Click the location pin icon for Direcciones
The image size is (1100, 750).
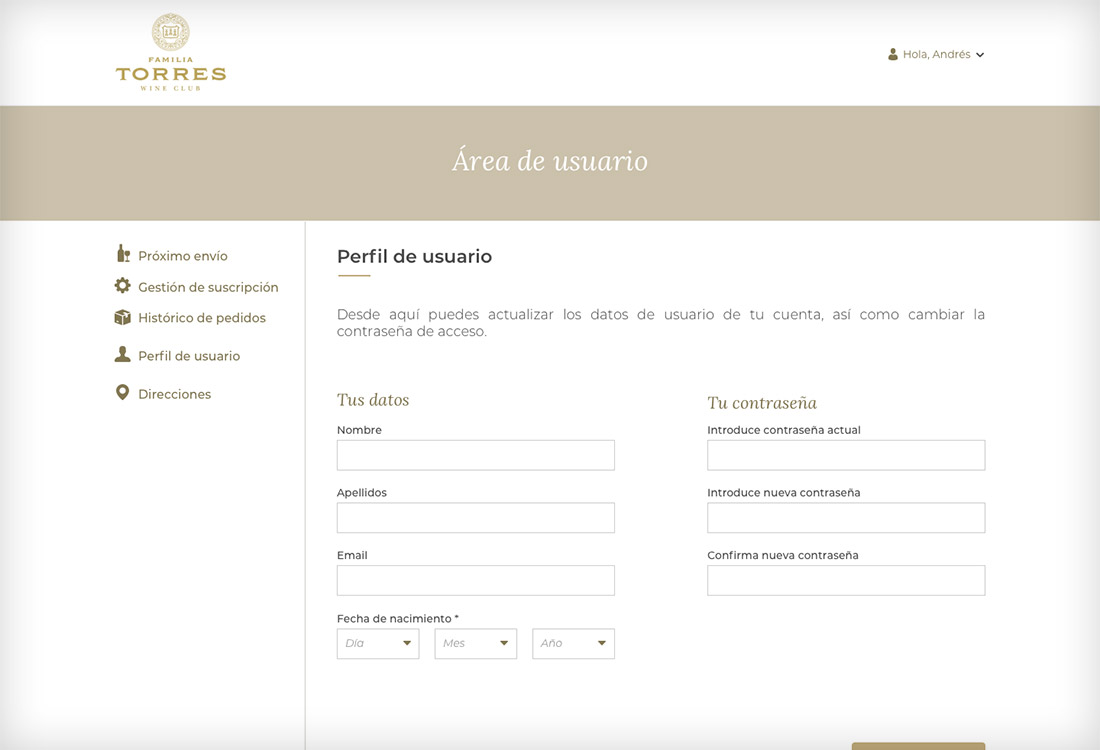pyautogui.click(x=123, y=393)
